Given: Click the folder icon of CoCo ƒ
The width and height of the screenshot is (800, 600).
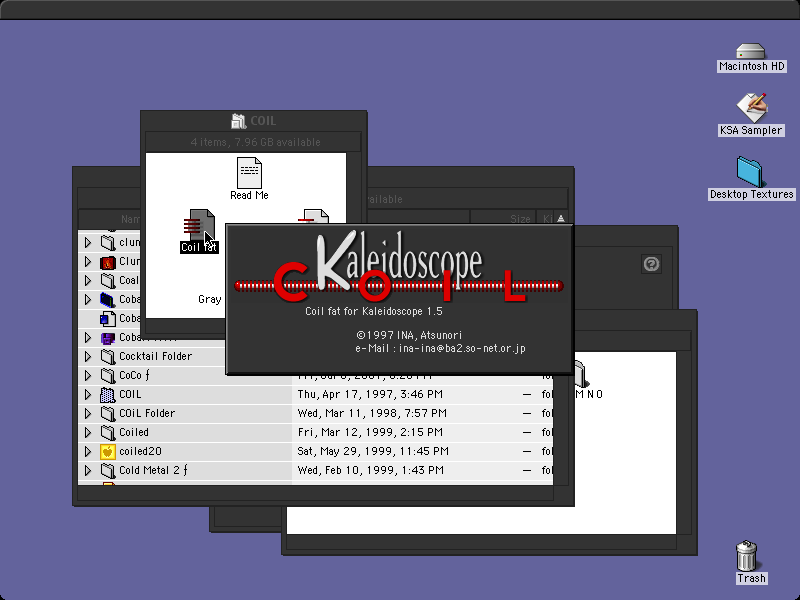Looking at the screenshot, I should point(108,376).
